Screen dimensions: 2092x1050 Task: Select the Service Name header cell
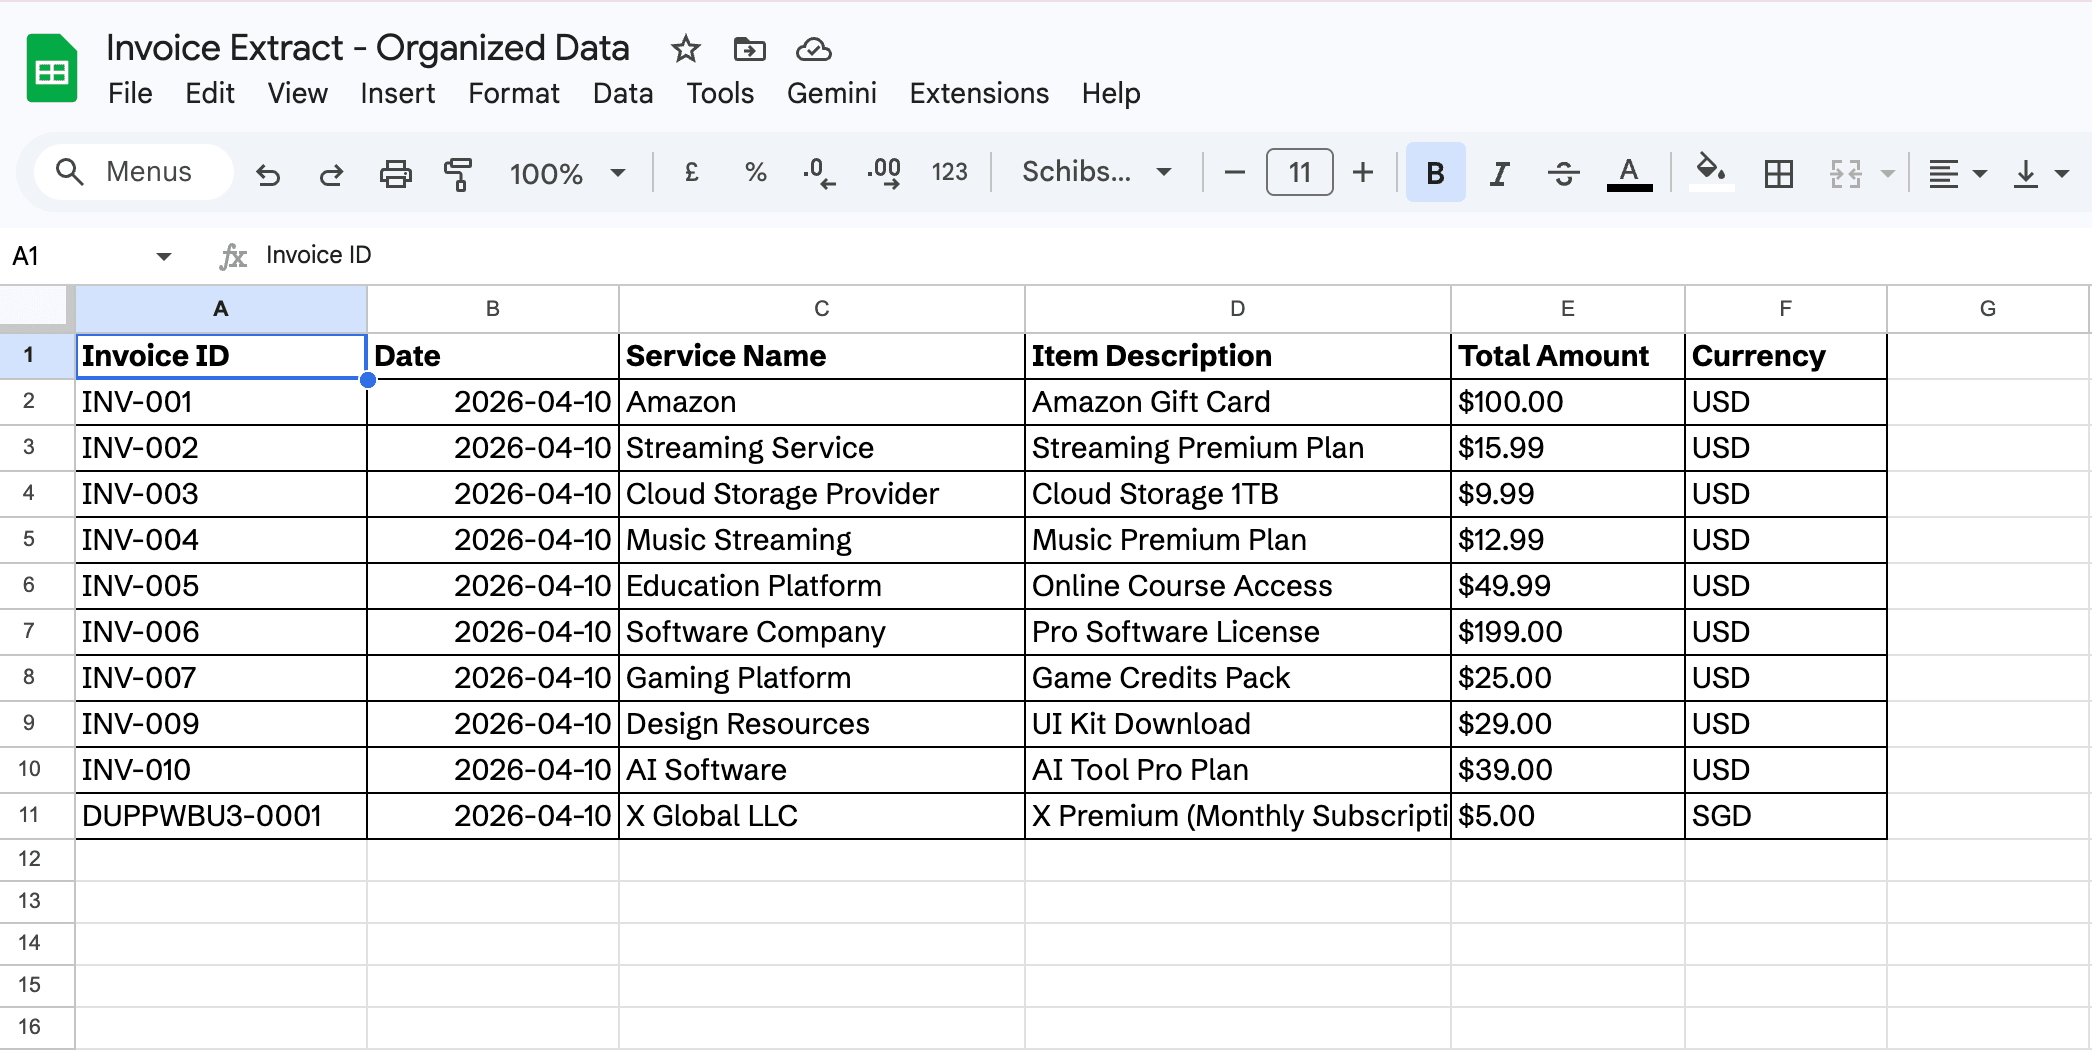(x=821, y=356)
